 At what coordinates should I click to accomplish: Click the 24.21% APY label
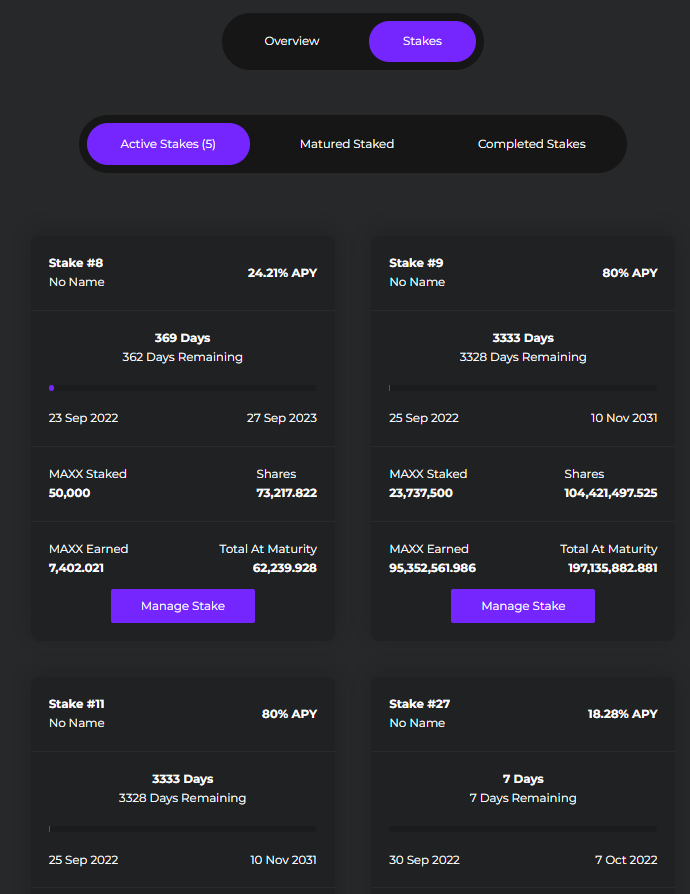coord(282,273)
